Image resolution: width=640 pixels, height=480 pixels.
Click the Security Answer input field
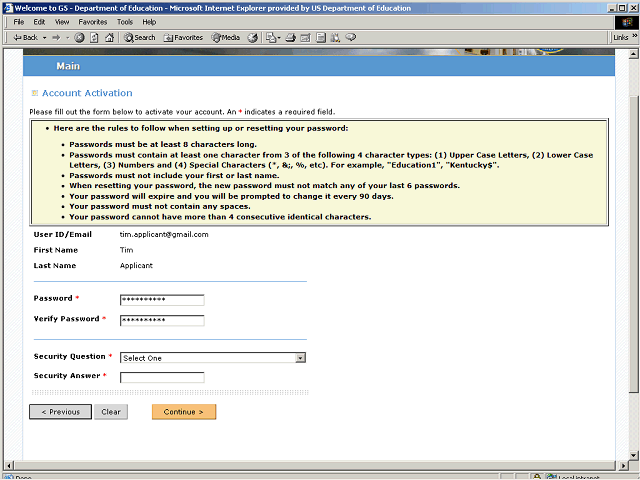pyautogui.click(x=162, y=378)
